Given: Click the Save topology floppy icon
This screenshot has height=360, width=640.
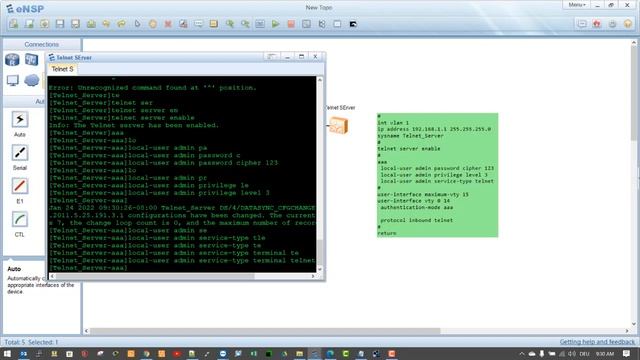Looking at the screenshot, I should pos(60,24).
